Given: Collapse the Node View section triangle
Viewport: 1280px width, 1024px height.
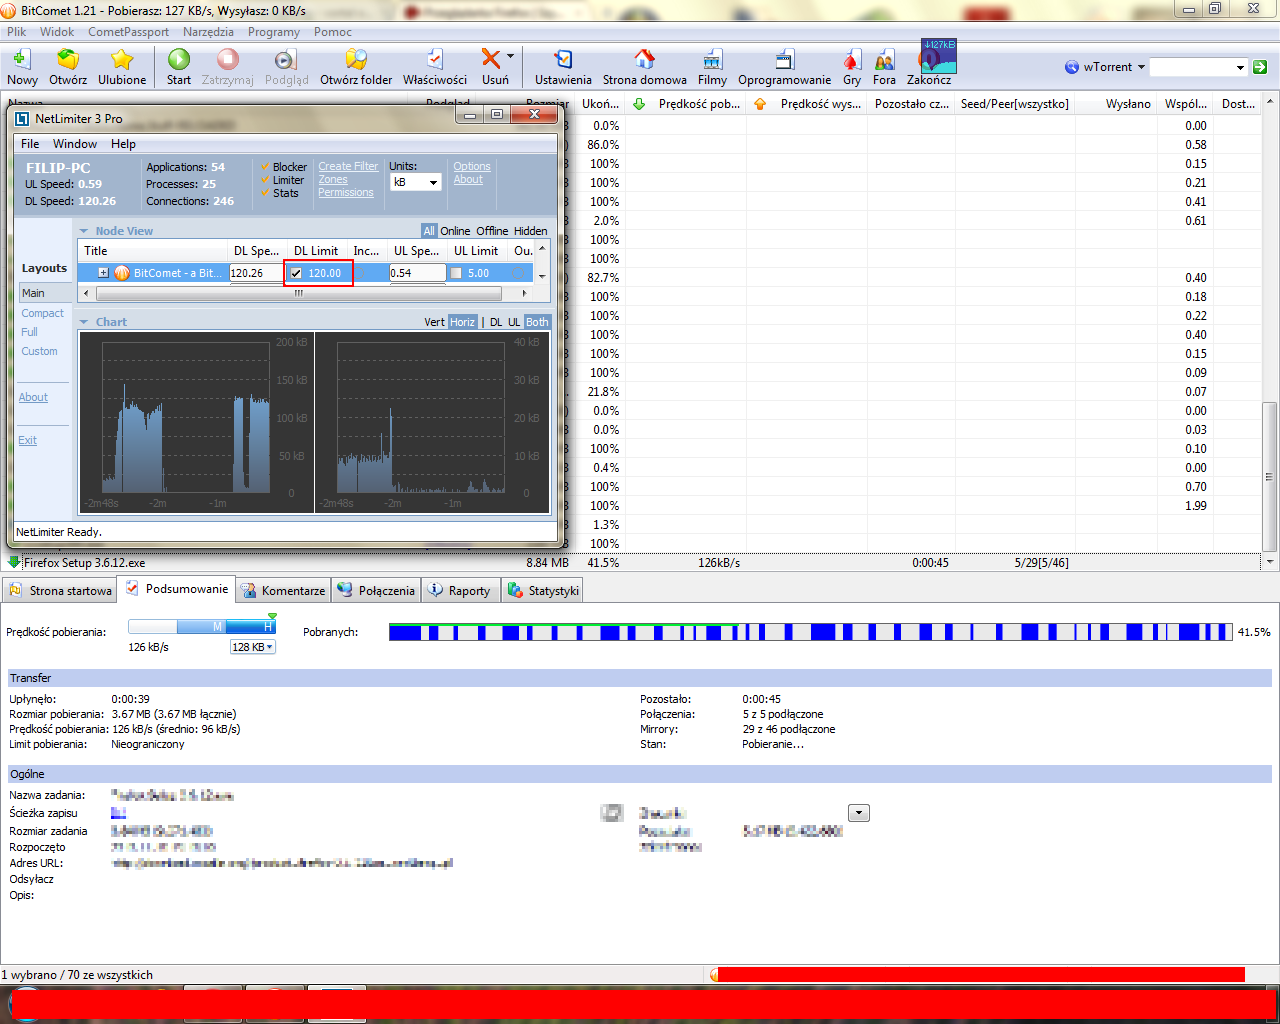Looking at the screenshot, I should click(x=84, y=231).
